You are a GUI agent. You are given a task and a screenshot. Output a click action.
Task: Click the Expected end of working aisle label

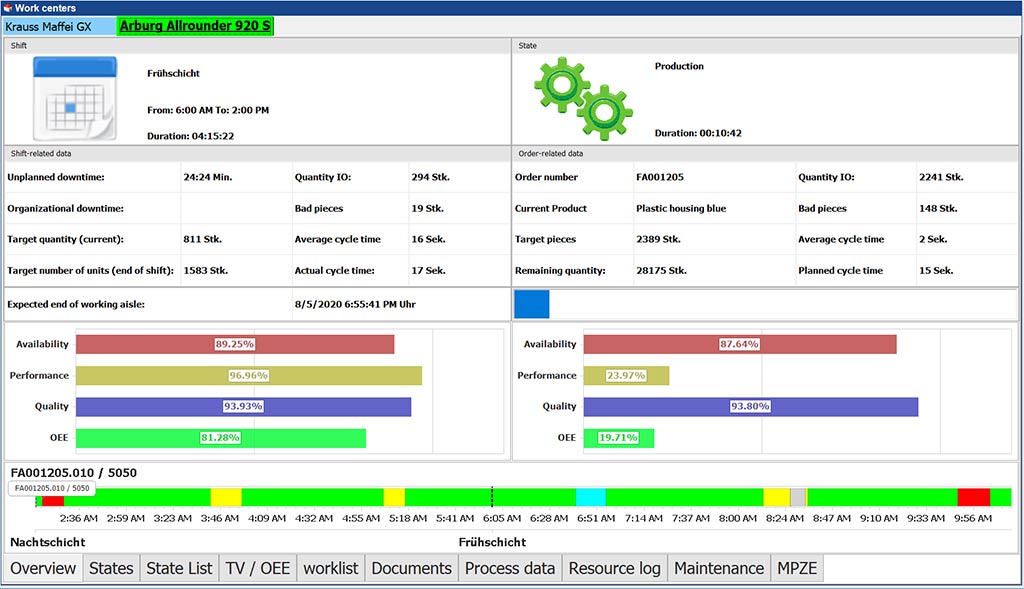tap(76, 304)
